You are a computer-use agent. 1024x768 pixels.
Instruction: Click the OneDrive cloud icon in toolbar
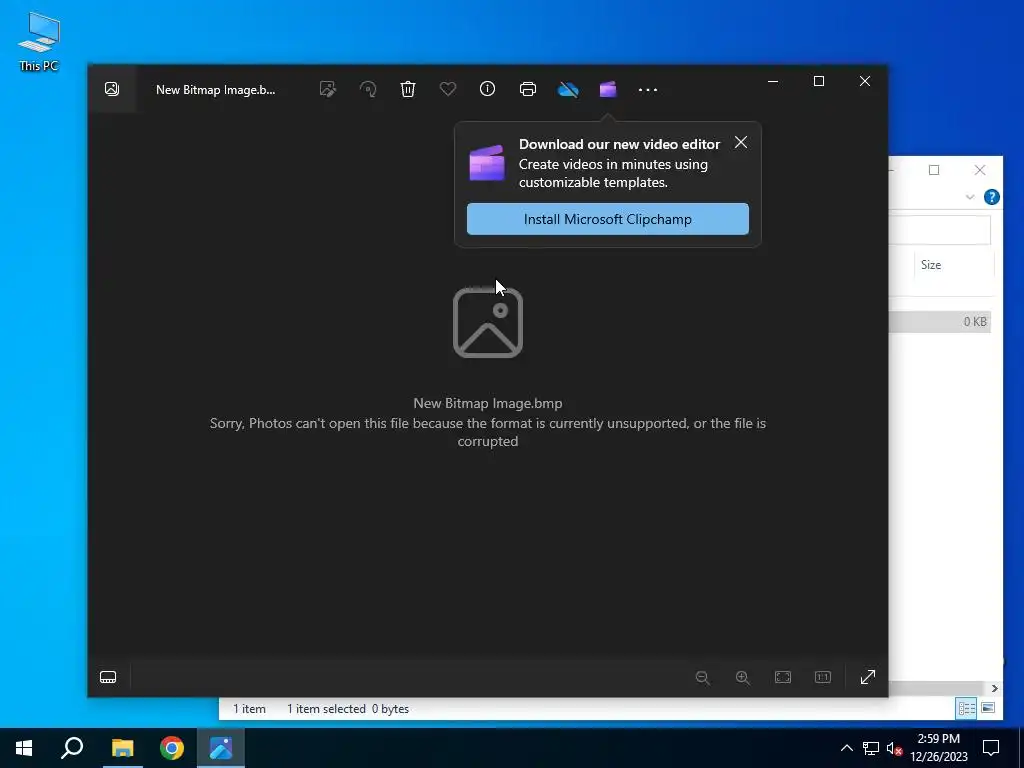568,89
